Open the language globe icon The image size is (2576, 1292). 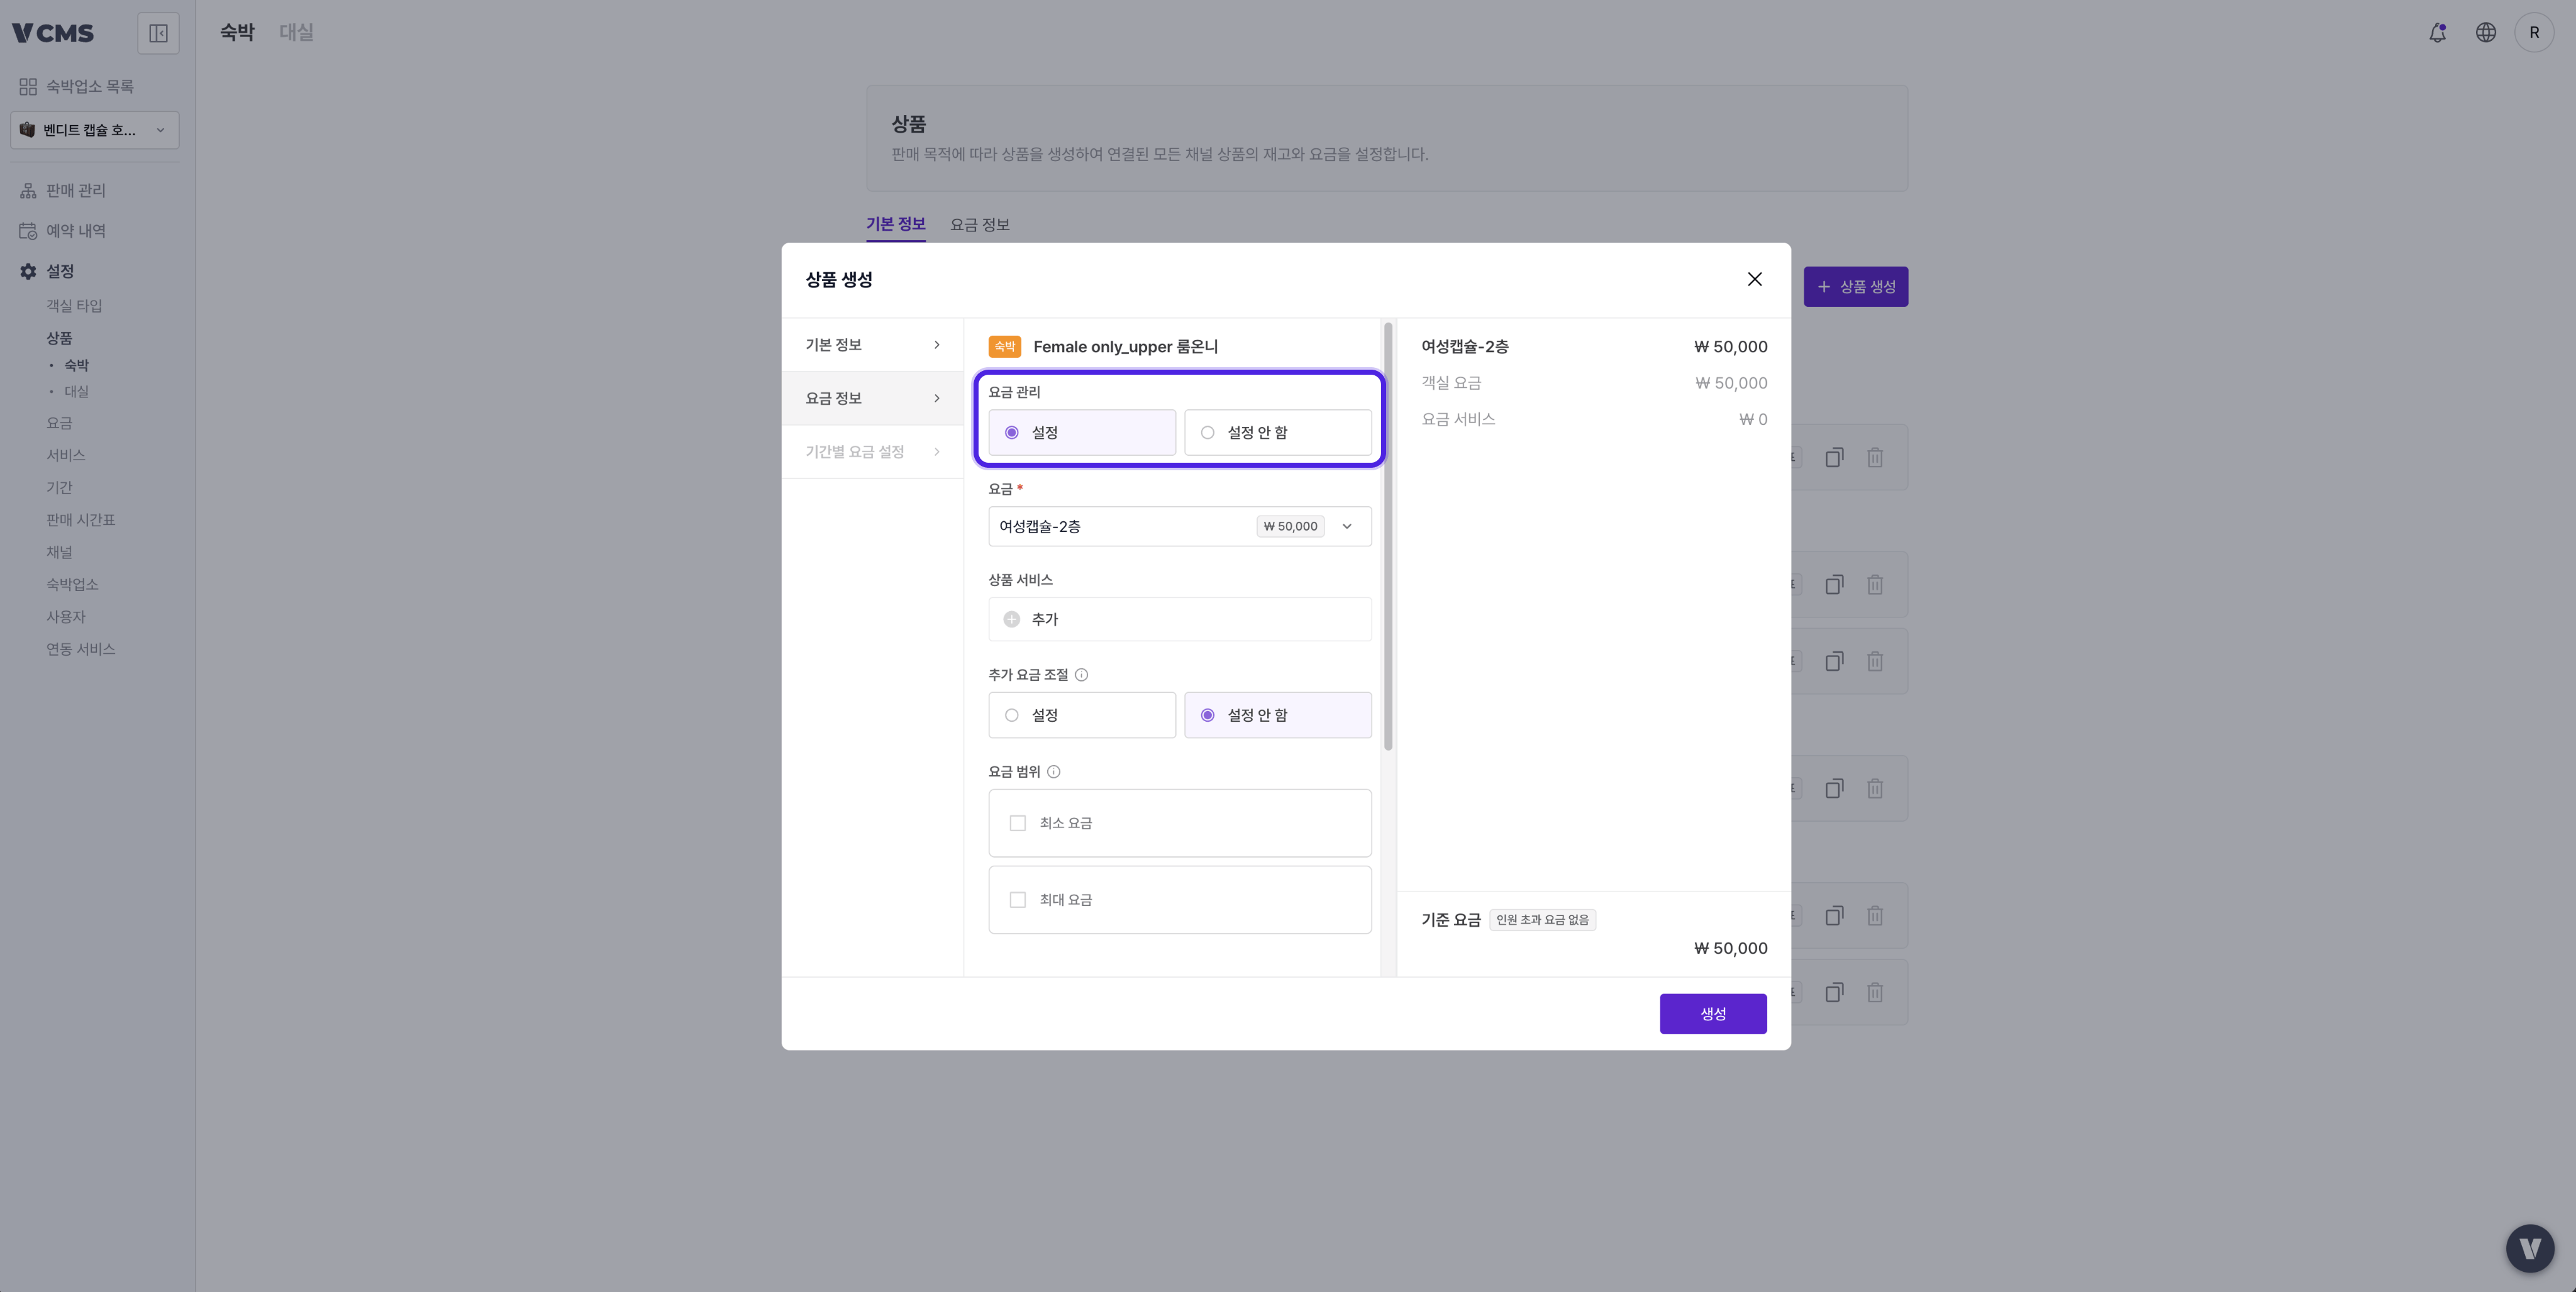[x=2485, y=33]
